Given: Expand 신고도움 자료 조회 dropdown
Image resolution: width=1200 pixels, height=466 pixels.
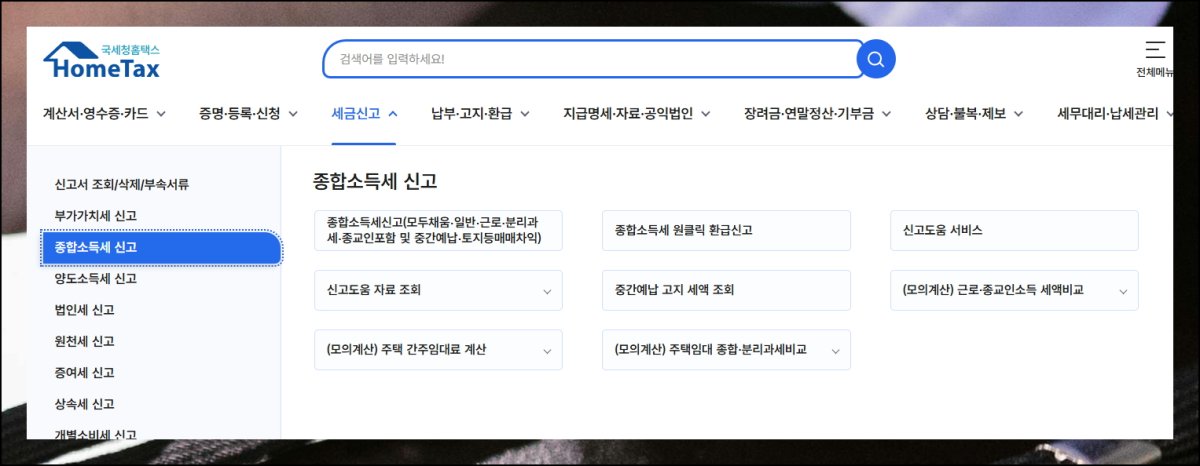Looking at the screenshot, I should click(x=438, y=290).
